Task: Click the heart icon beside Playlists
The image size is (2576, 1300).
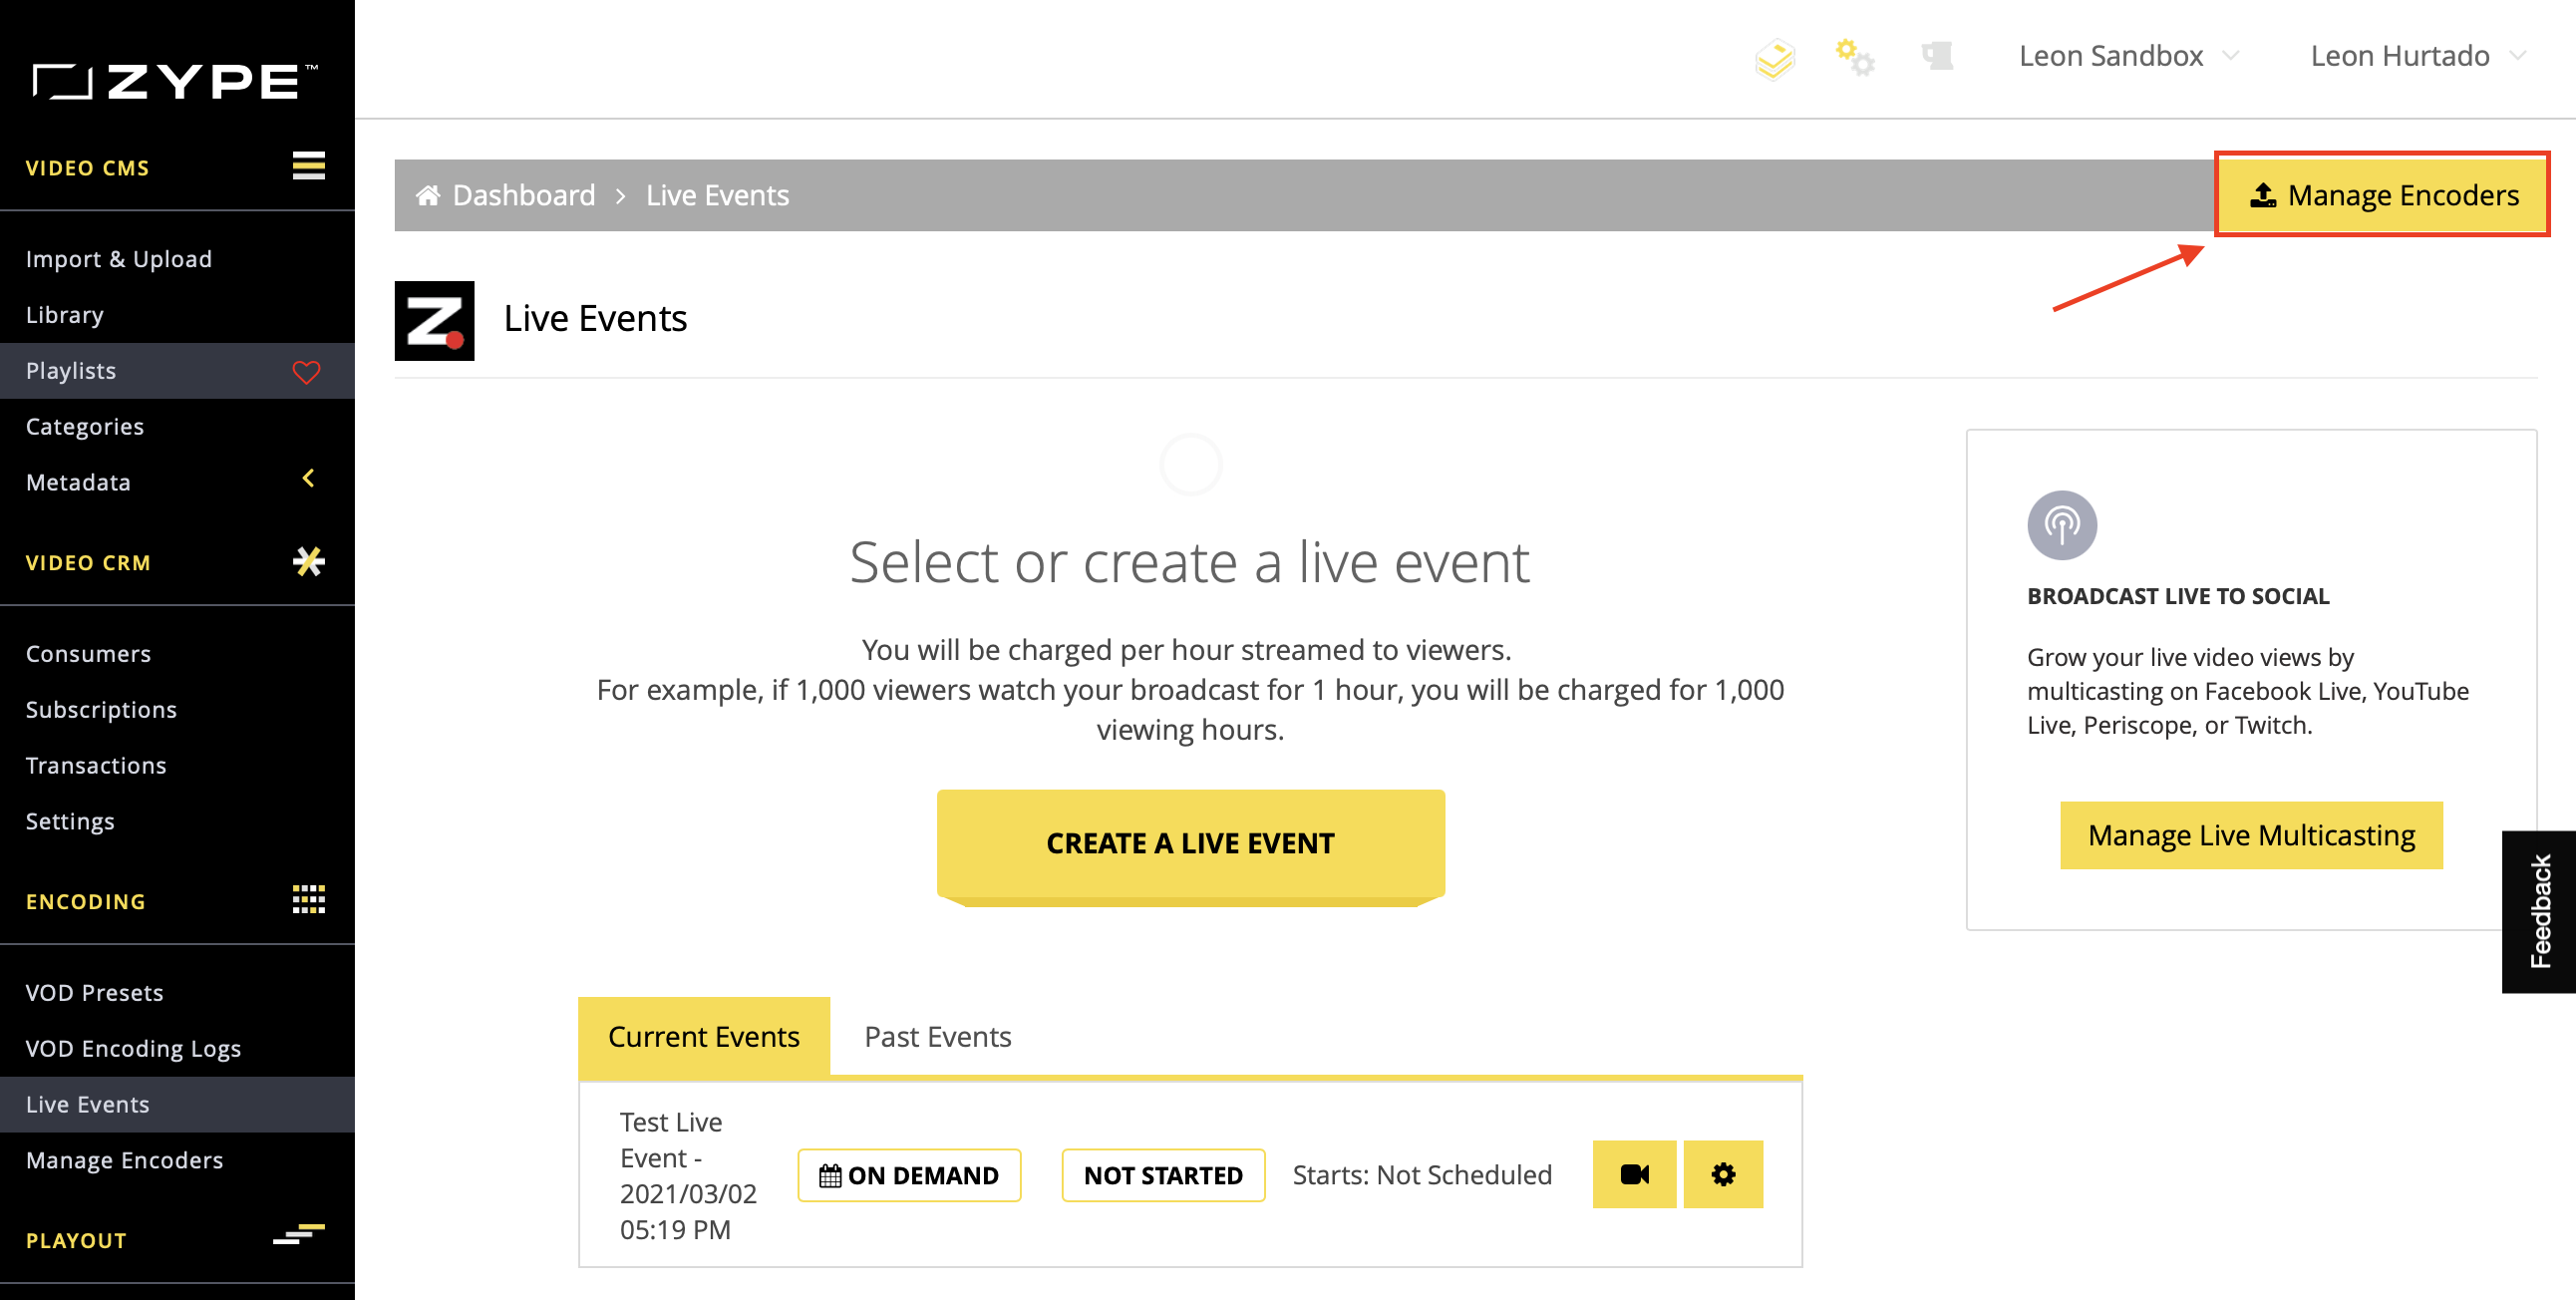Action: [306, 372]
